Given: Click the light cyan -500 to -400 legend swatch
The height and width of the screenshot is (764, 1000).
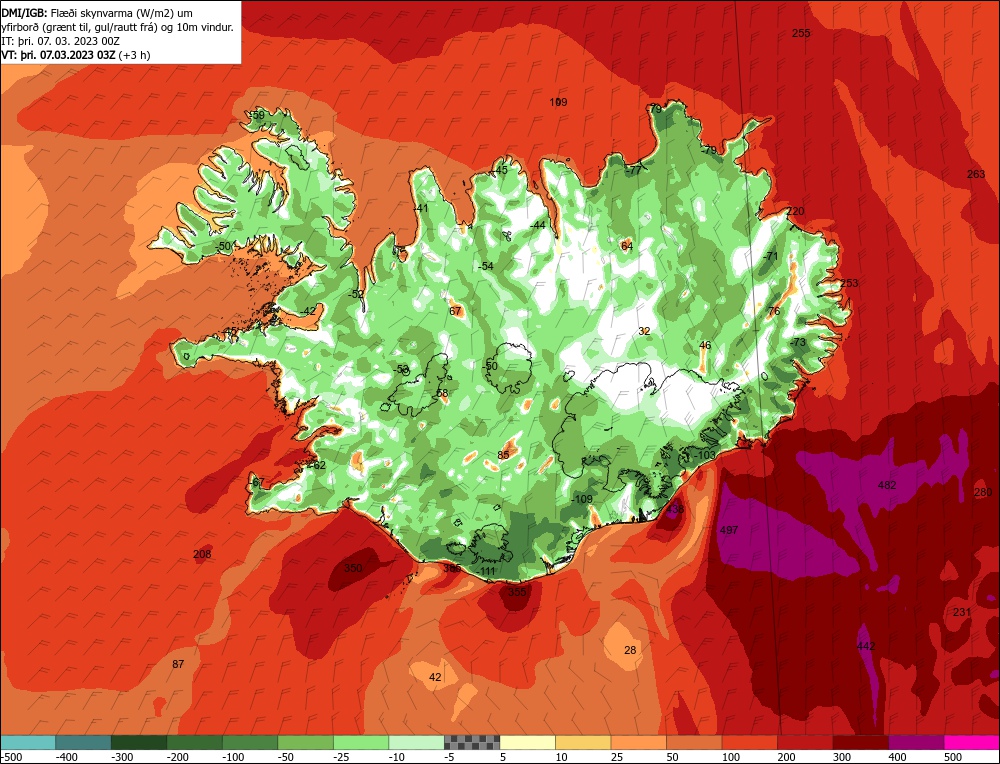Looking at the screenshot, I should 28,742.
